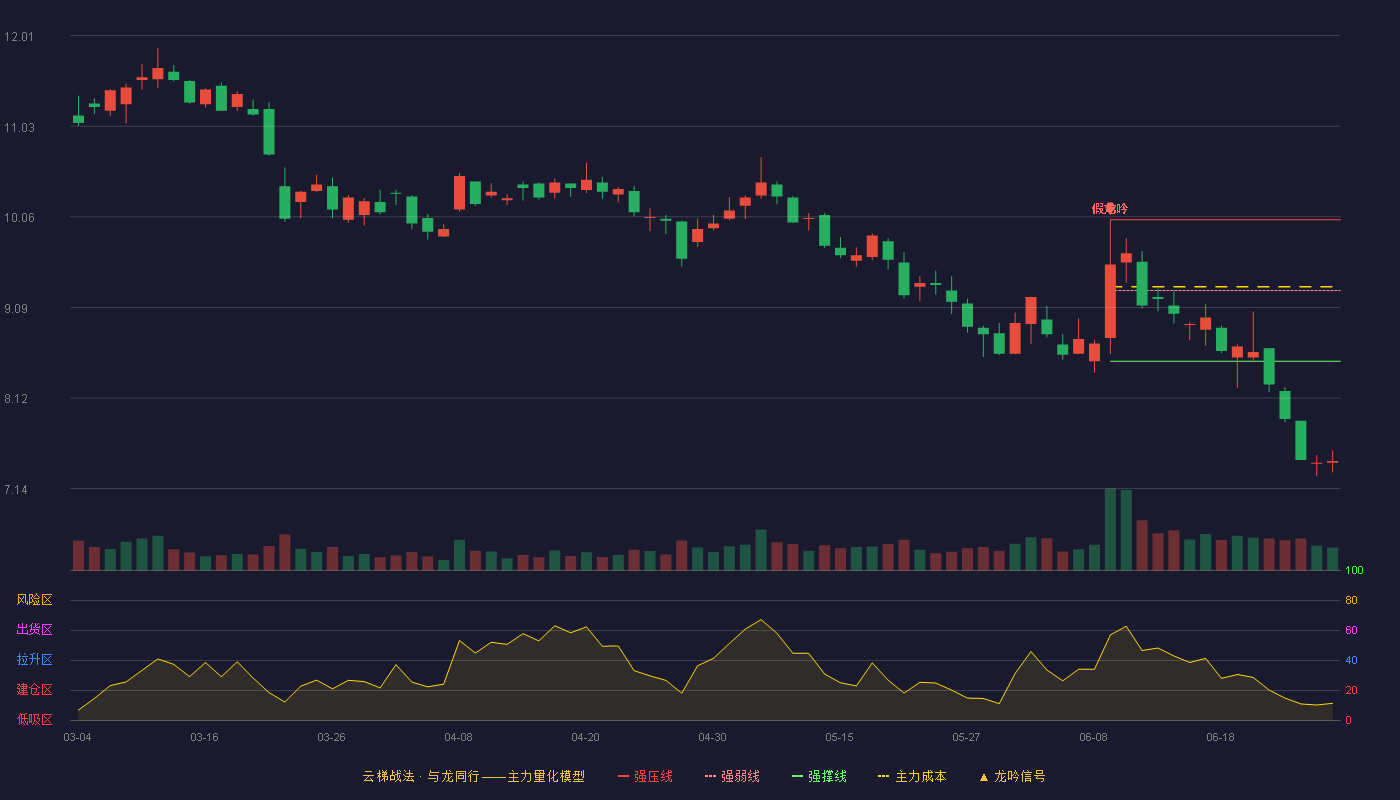Click the 龙吟信号 triangle legend icon
The width and height of the screenshot is (1400, 800).
pyautogui.click(x=984, y=776)
